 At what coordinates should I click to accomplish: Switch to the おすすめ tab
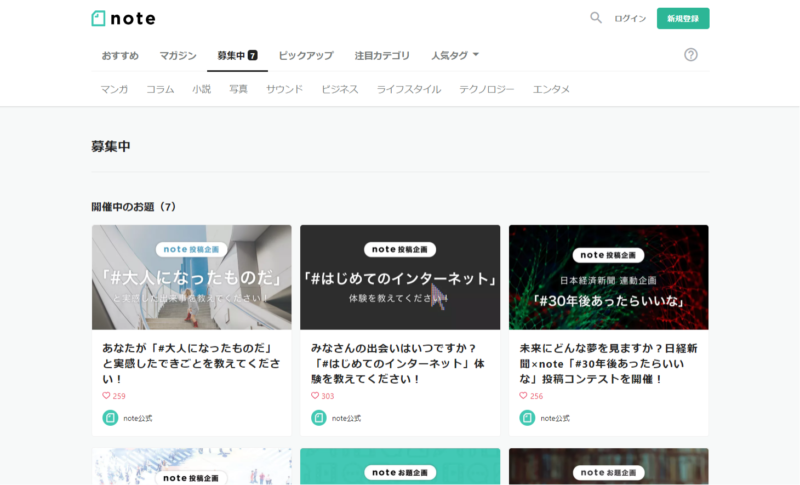120,56
